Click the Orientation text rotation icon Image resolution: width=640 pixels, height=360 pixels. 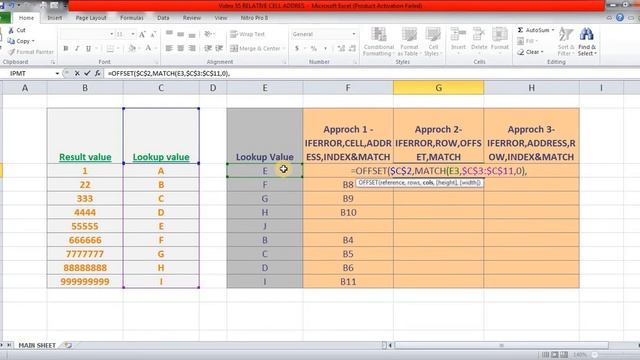(208, 34)
